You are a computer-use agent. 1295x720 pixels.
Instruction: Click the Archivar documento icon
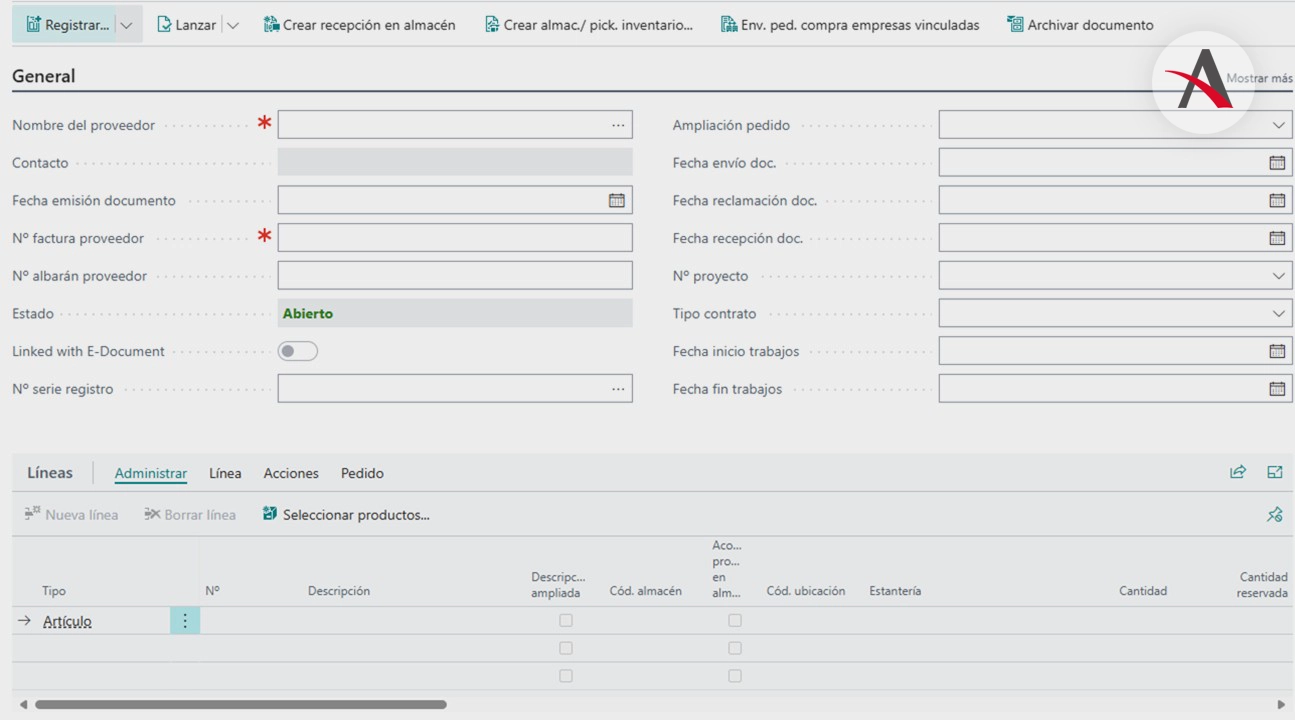[1015, 25]
